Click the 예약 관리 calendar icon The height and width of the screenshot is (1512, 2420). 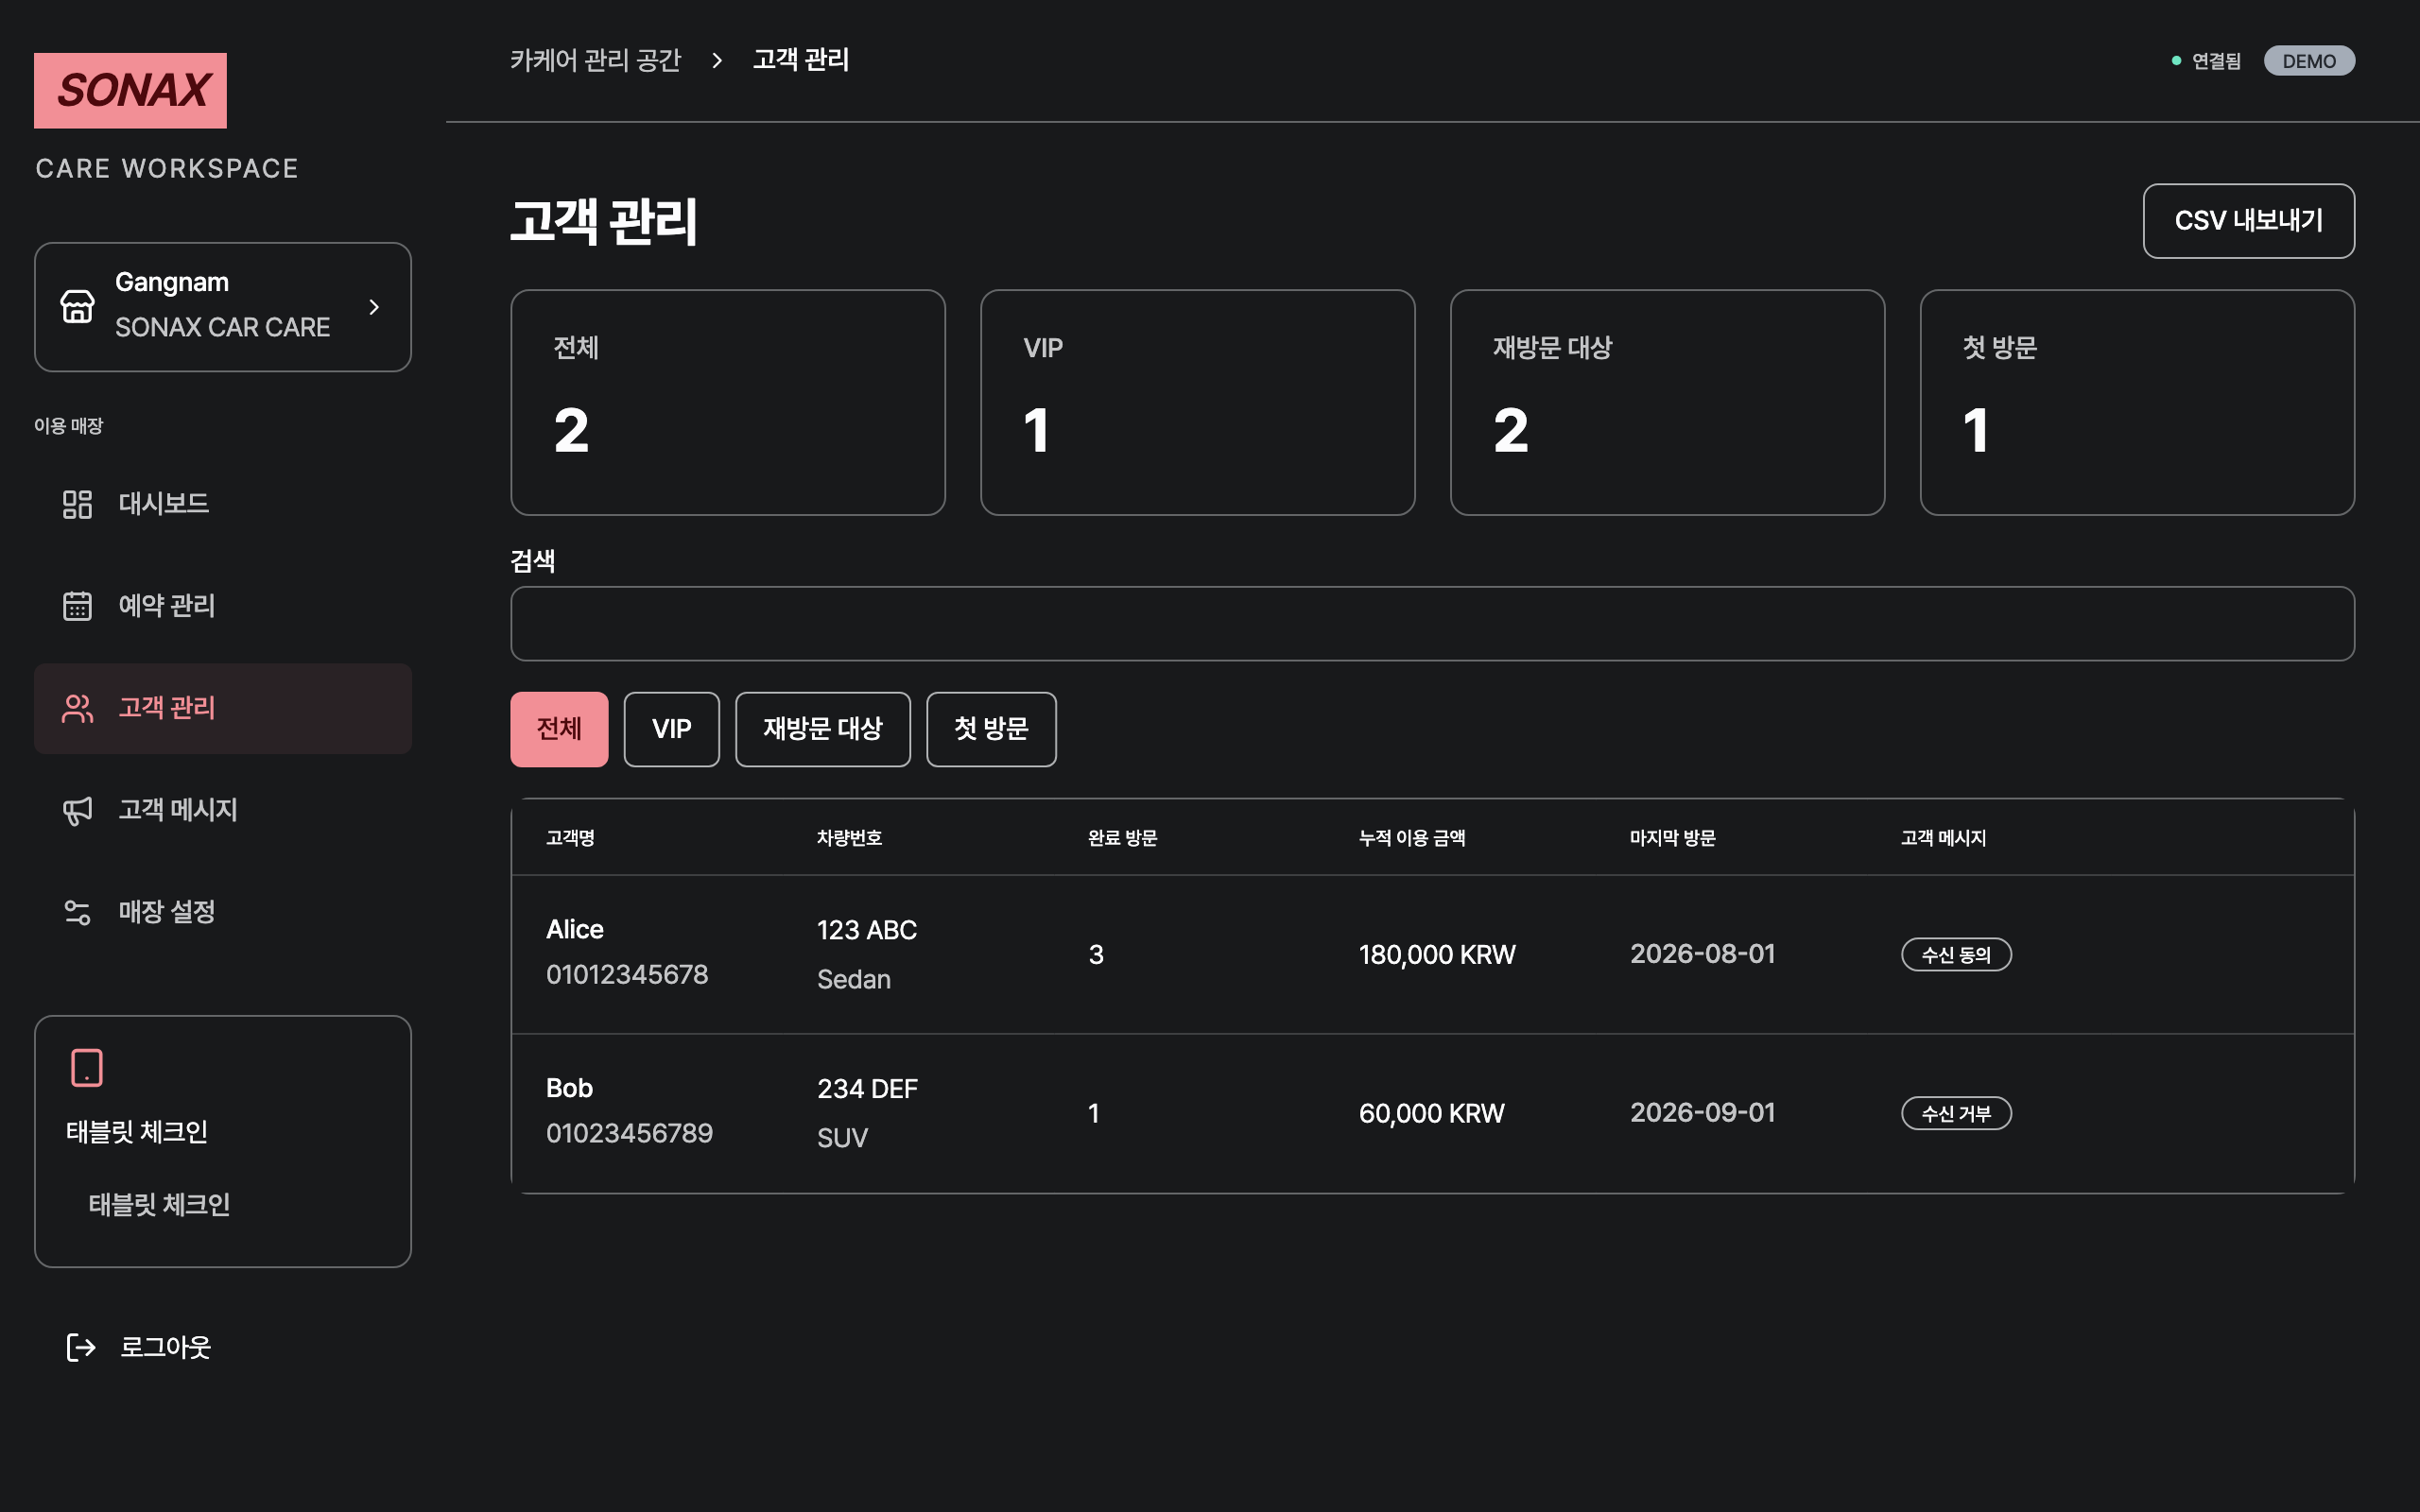coord(77,606)
